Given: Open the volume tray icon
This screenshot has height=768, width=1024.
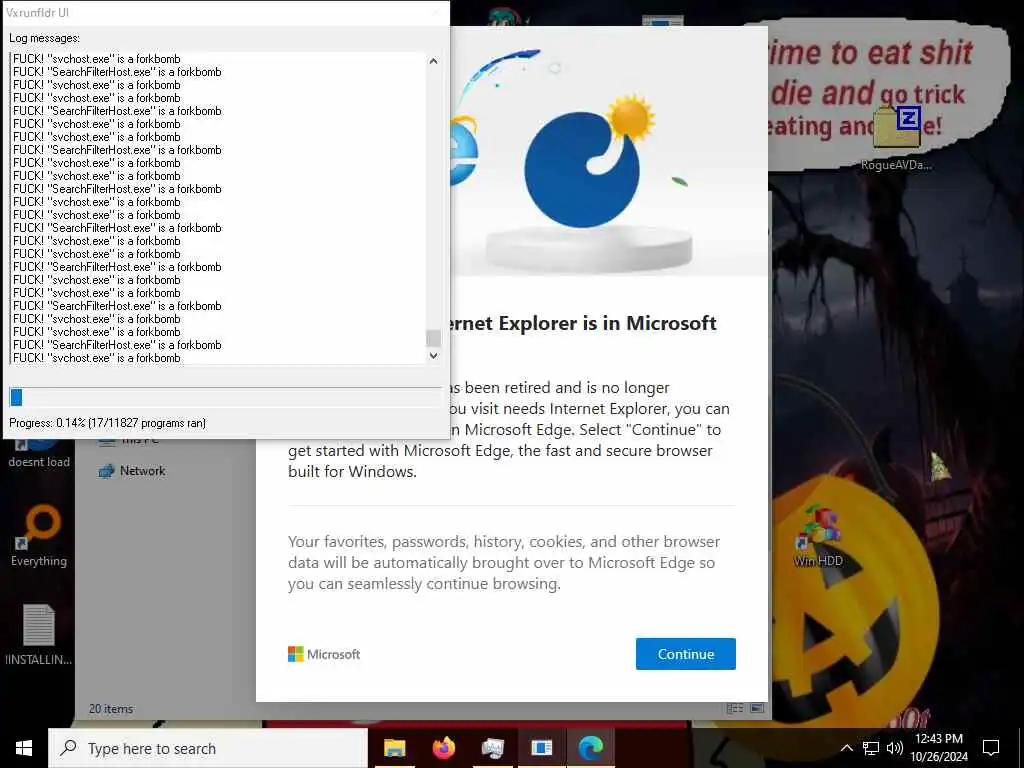Looking at the screenshot, I should pyautogui.click(x=895, y=748).
